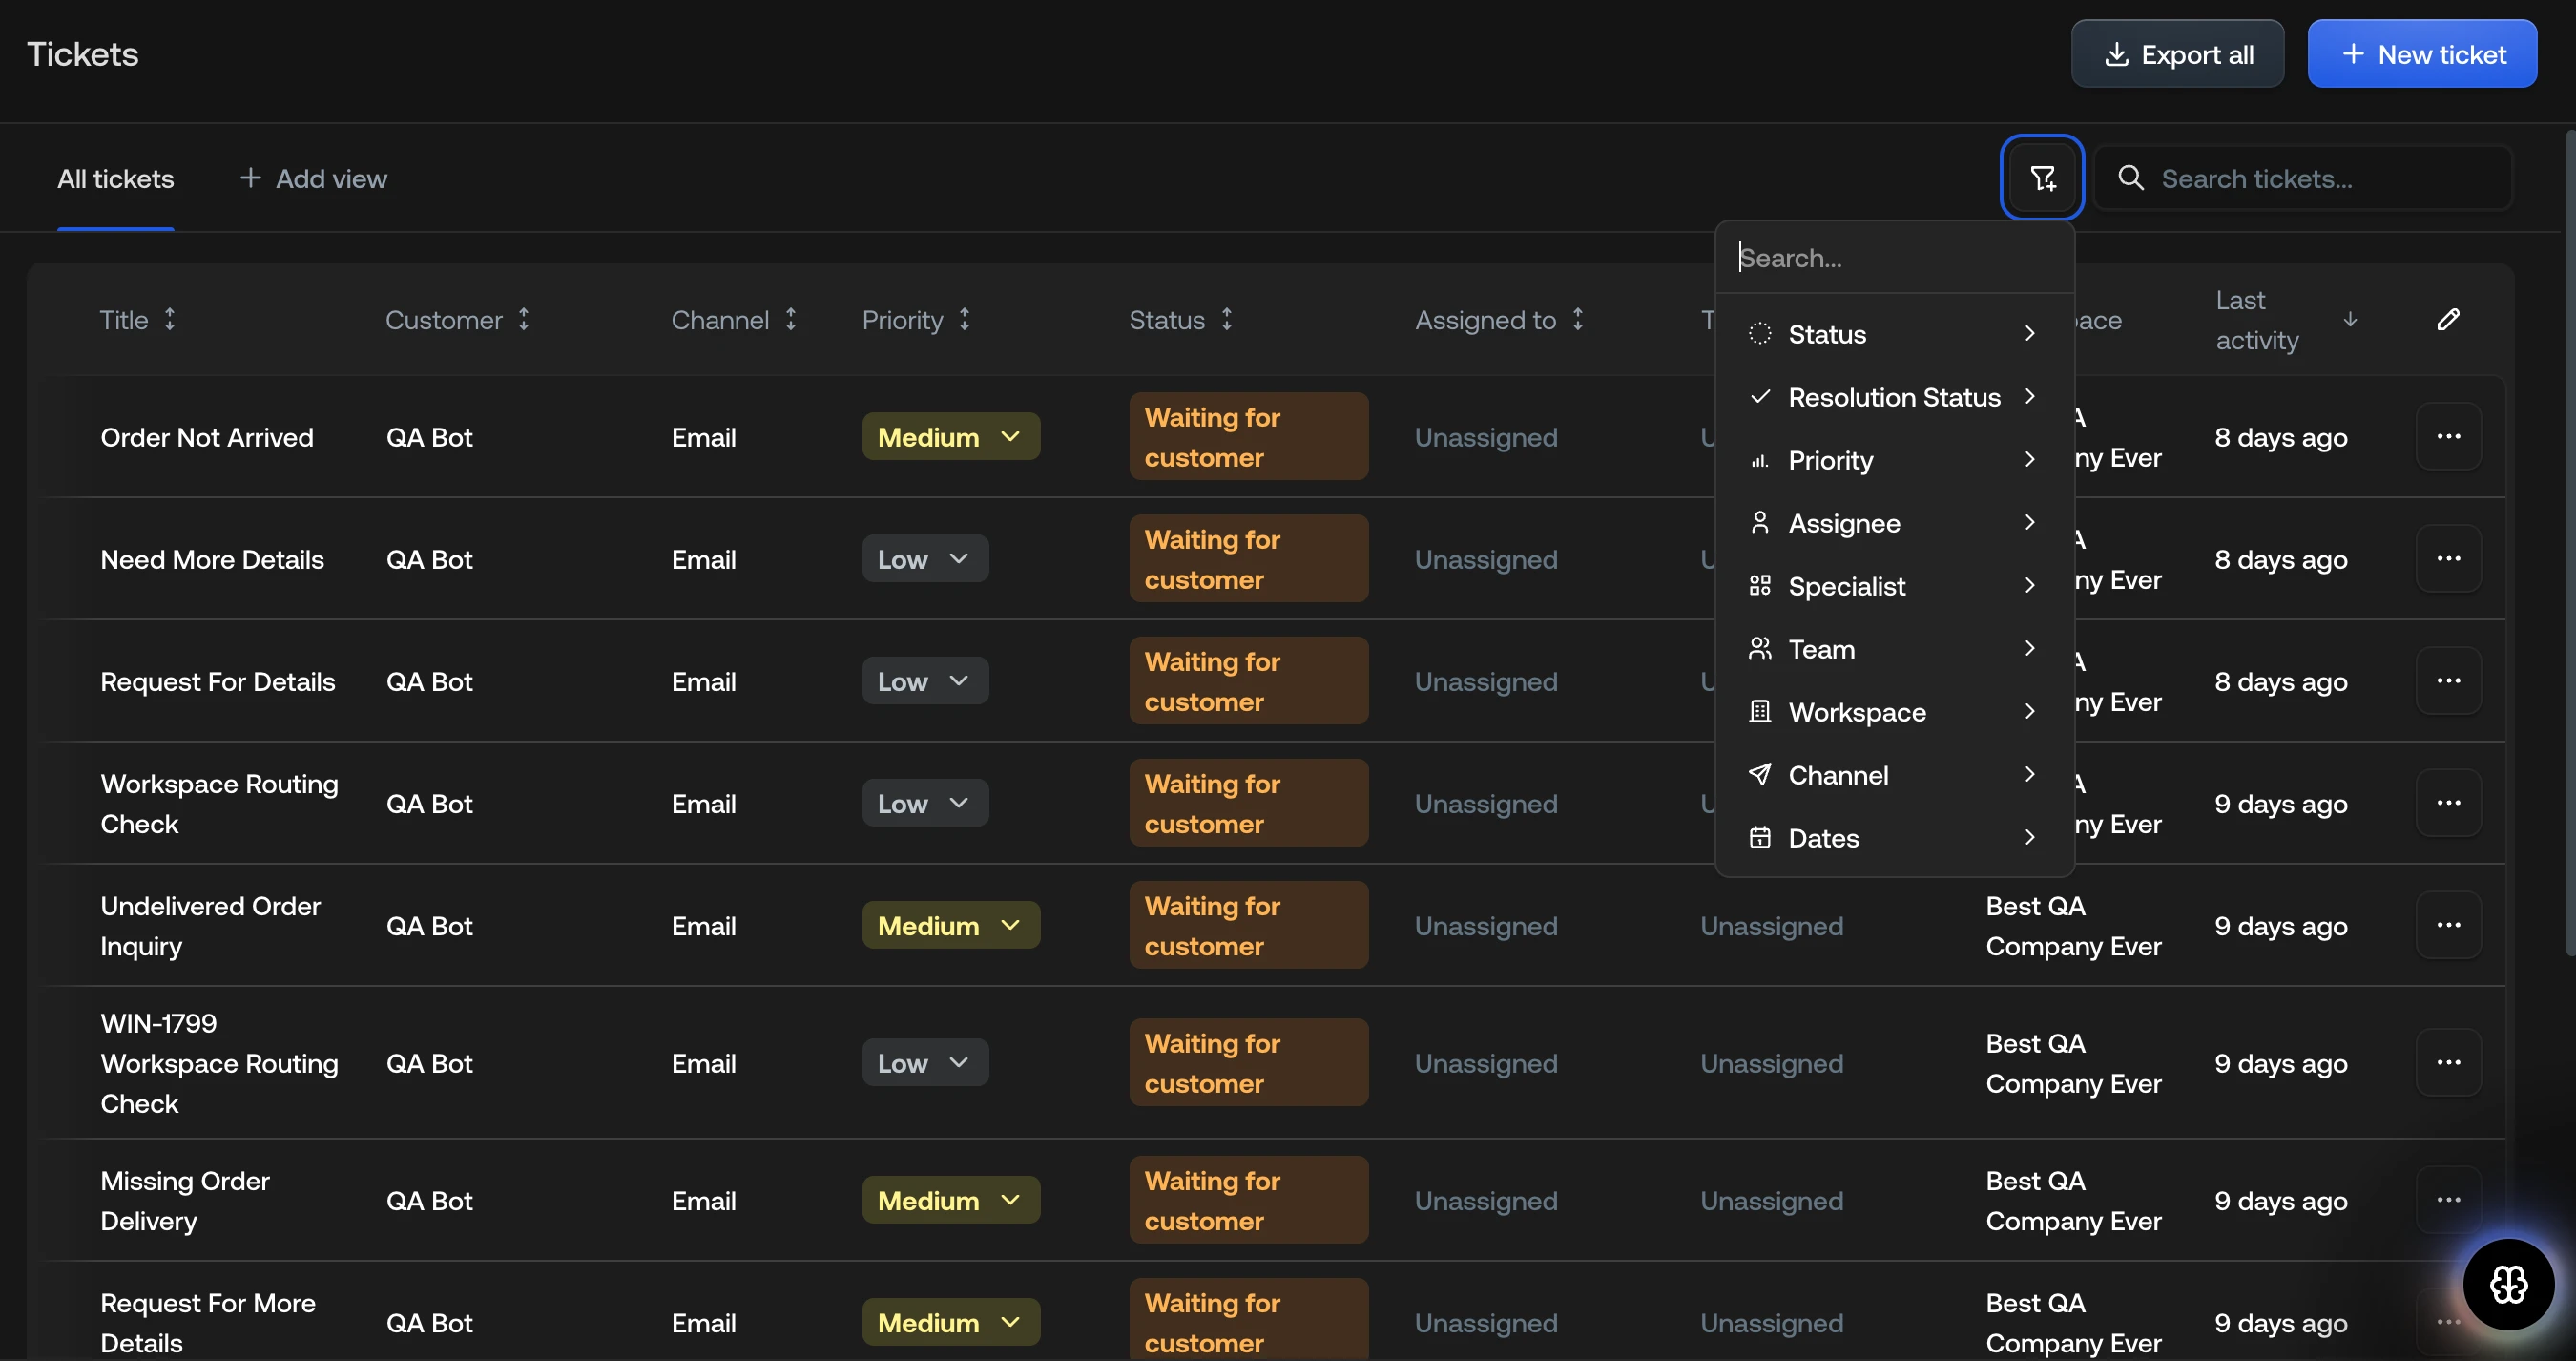Focus the filter menu Search field
Image resolution: width=2576 pixels, height=1361 pixels.
(1894, 258)
